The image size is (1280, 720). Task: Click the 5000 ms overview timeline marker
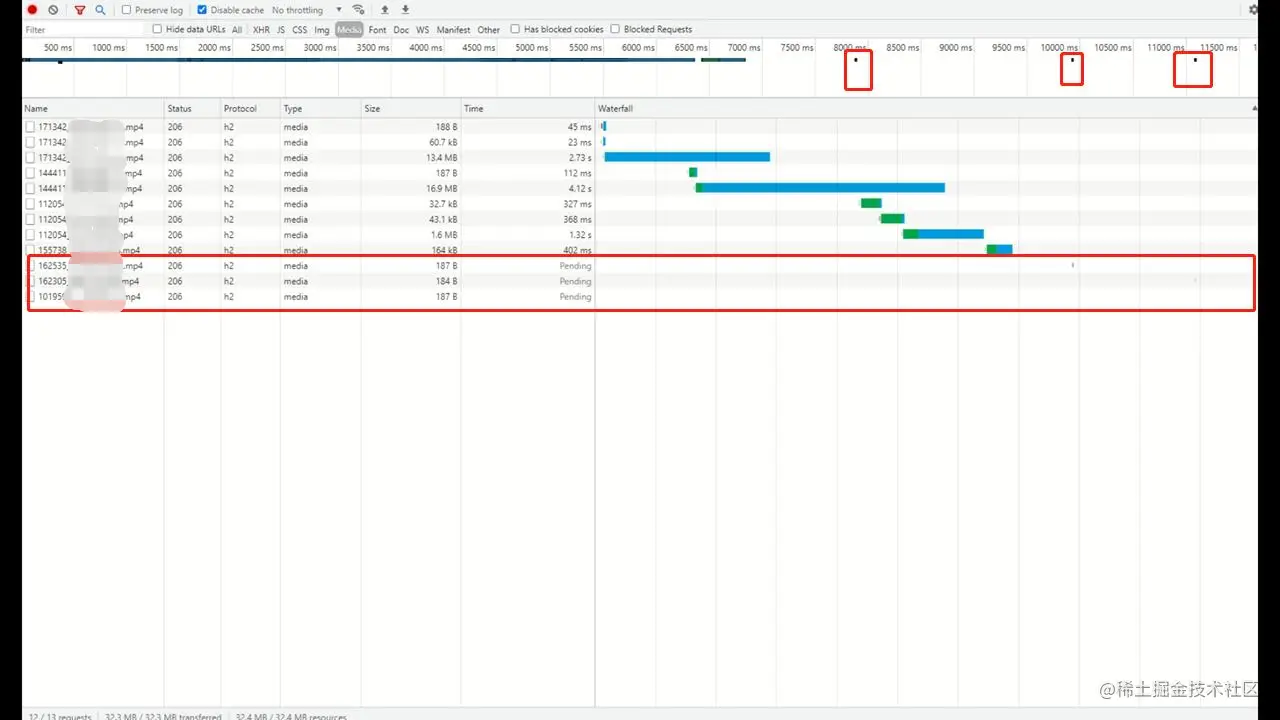pyautogui.click(x=531, y=48)
